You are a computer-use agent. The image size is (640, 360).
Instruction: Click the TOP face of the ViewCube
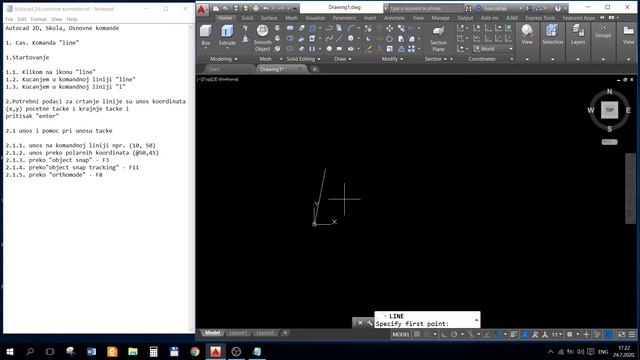click(x=609, y=110)
